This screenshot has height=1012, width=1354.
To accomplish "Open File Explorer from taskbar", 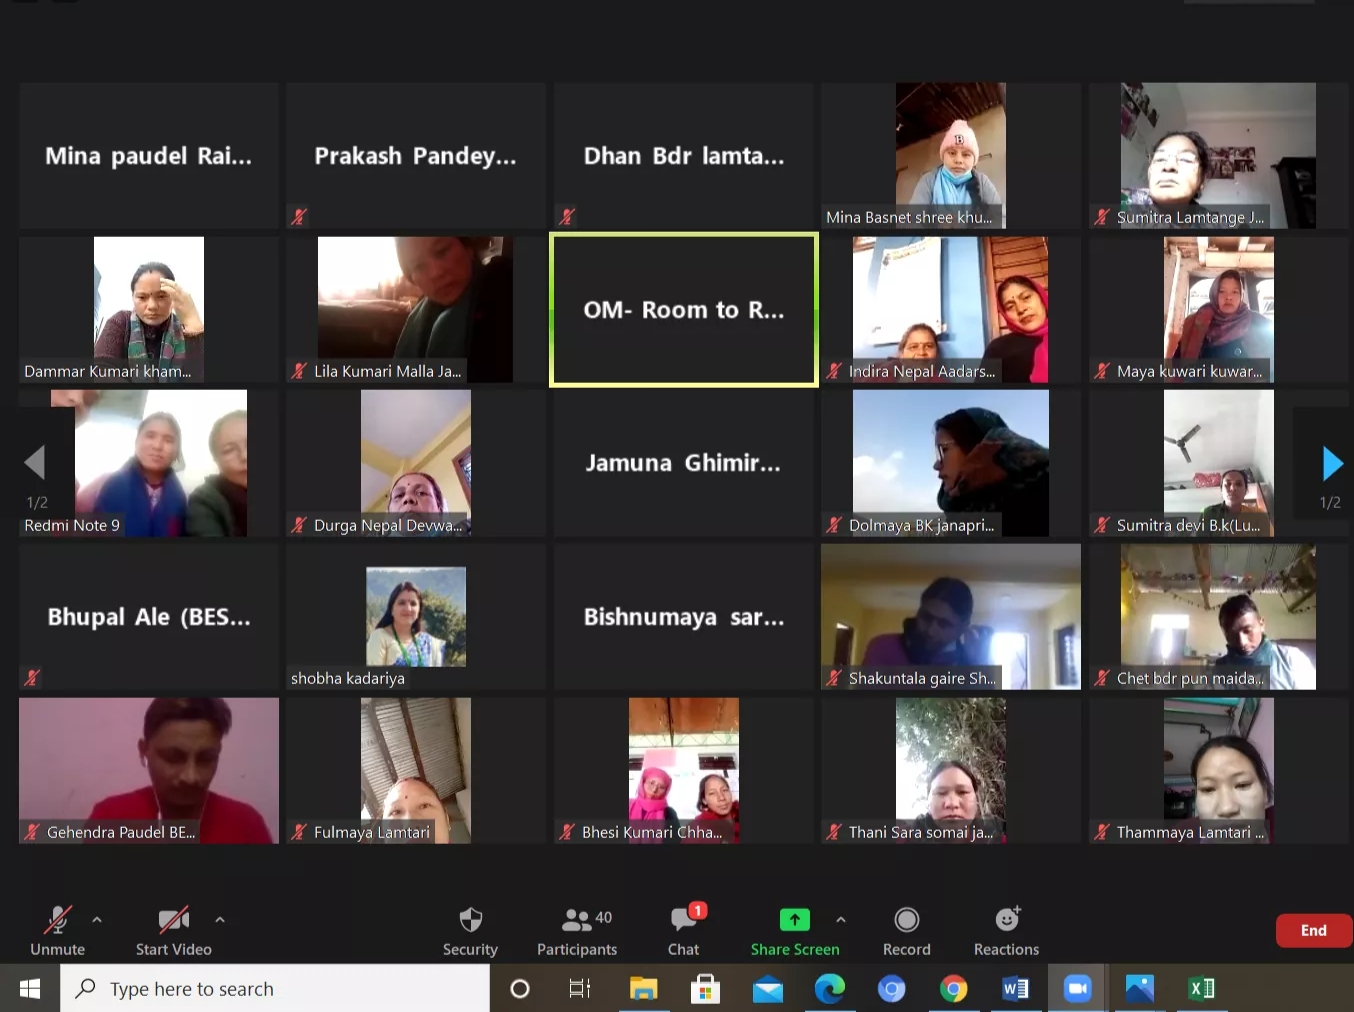I will pos(643,988).
